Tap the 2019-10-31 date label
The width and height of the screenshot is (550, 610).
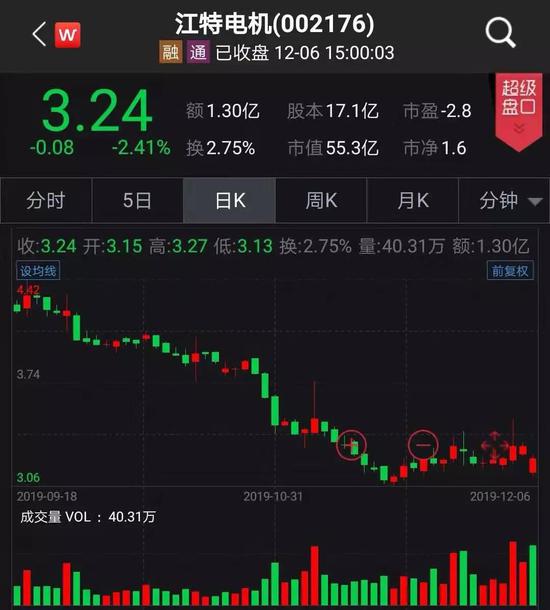pos(273,496)
